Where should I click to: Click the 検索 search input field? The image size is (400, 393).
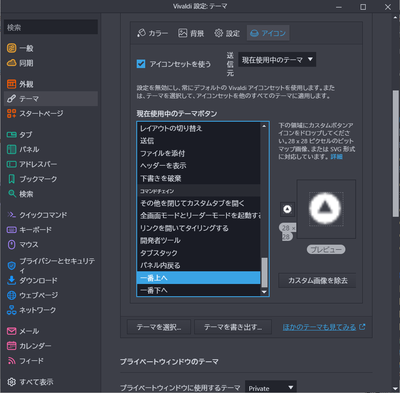[51, 27]
